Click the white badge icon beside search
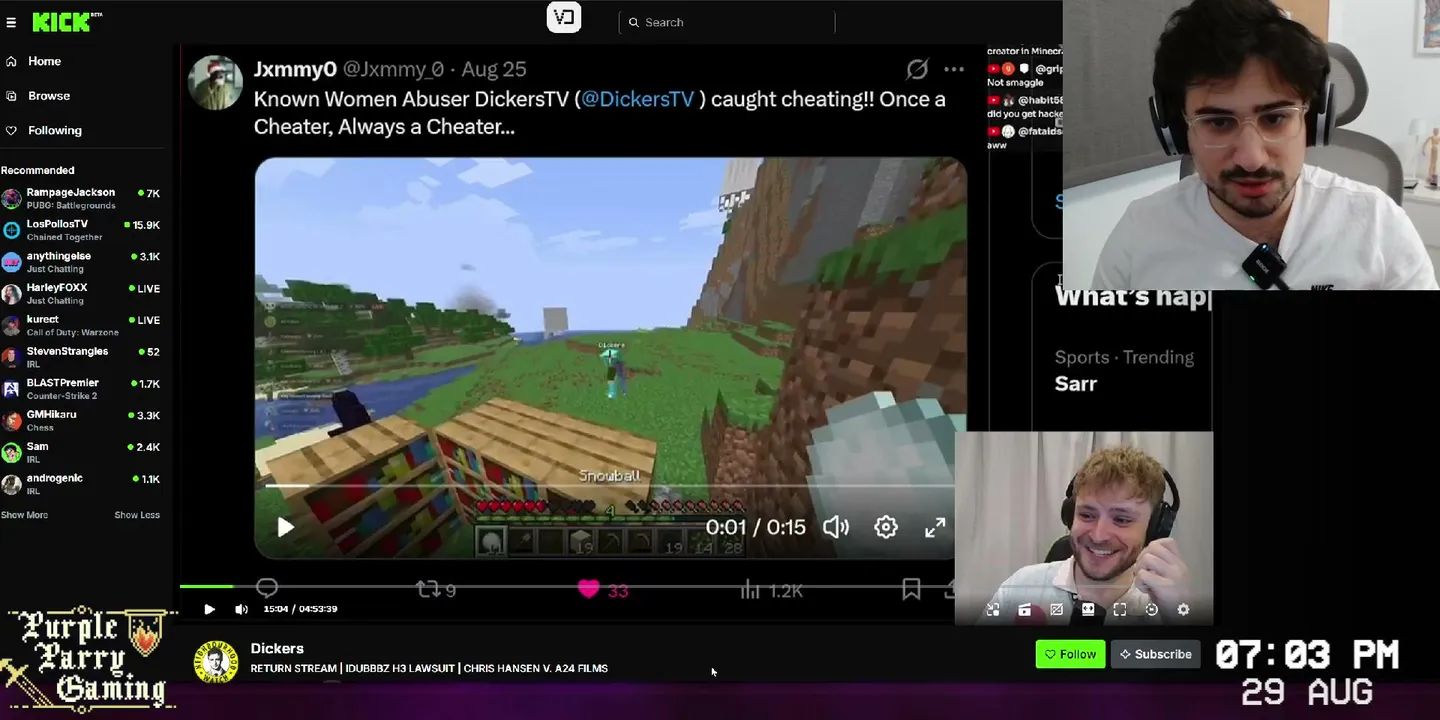 pyautogui.click(x=564, y=17)
